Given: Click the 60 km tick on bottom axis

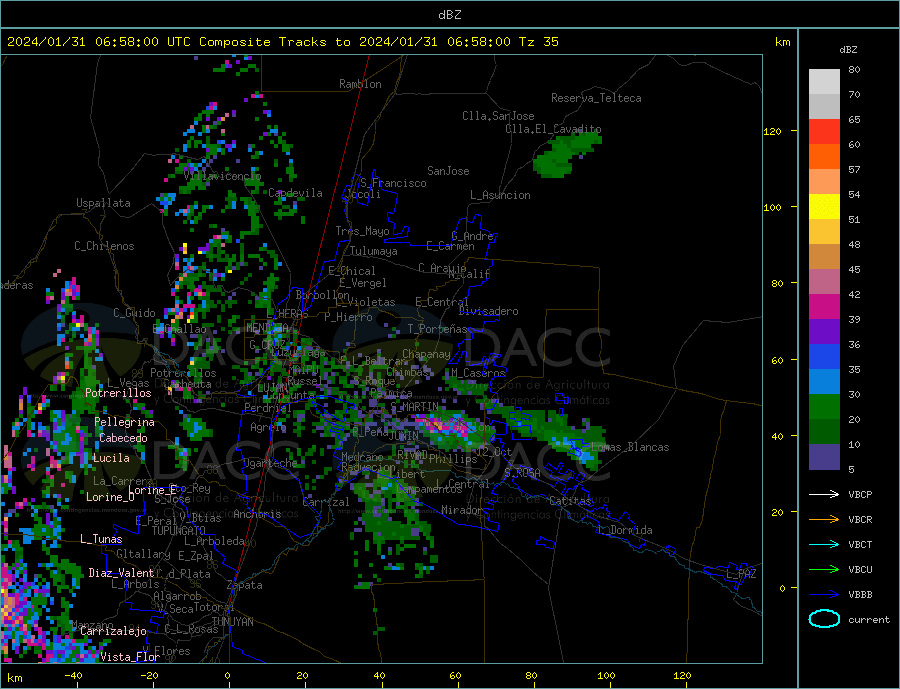Looking at the screenshot, I should 455,676.
